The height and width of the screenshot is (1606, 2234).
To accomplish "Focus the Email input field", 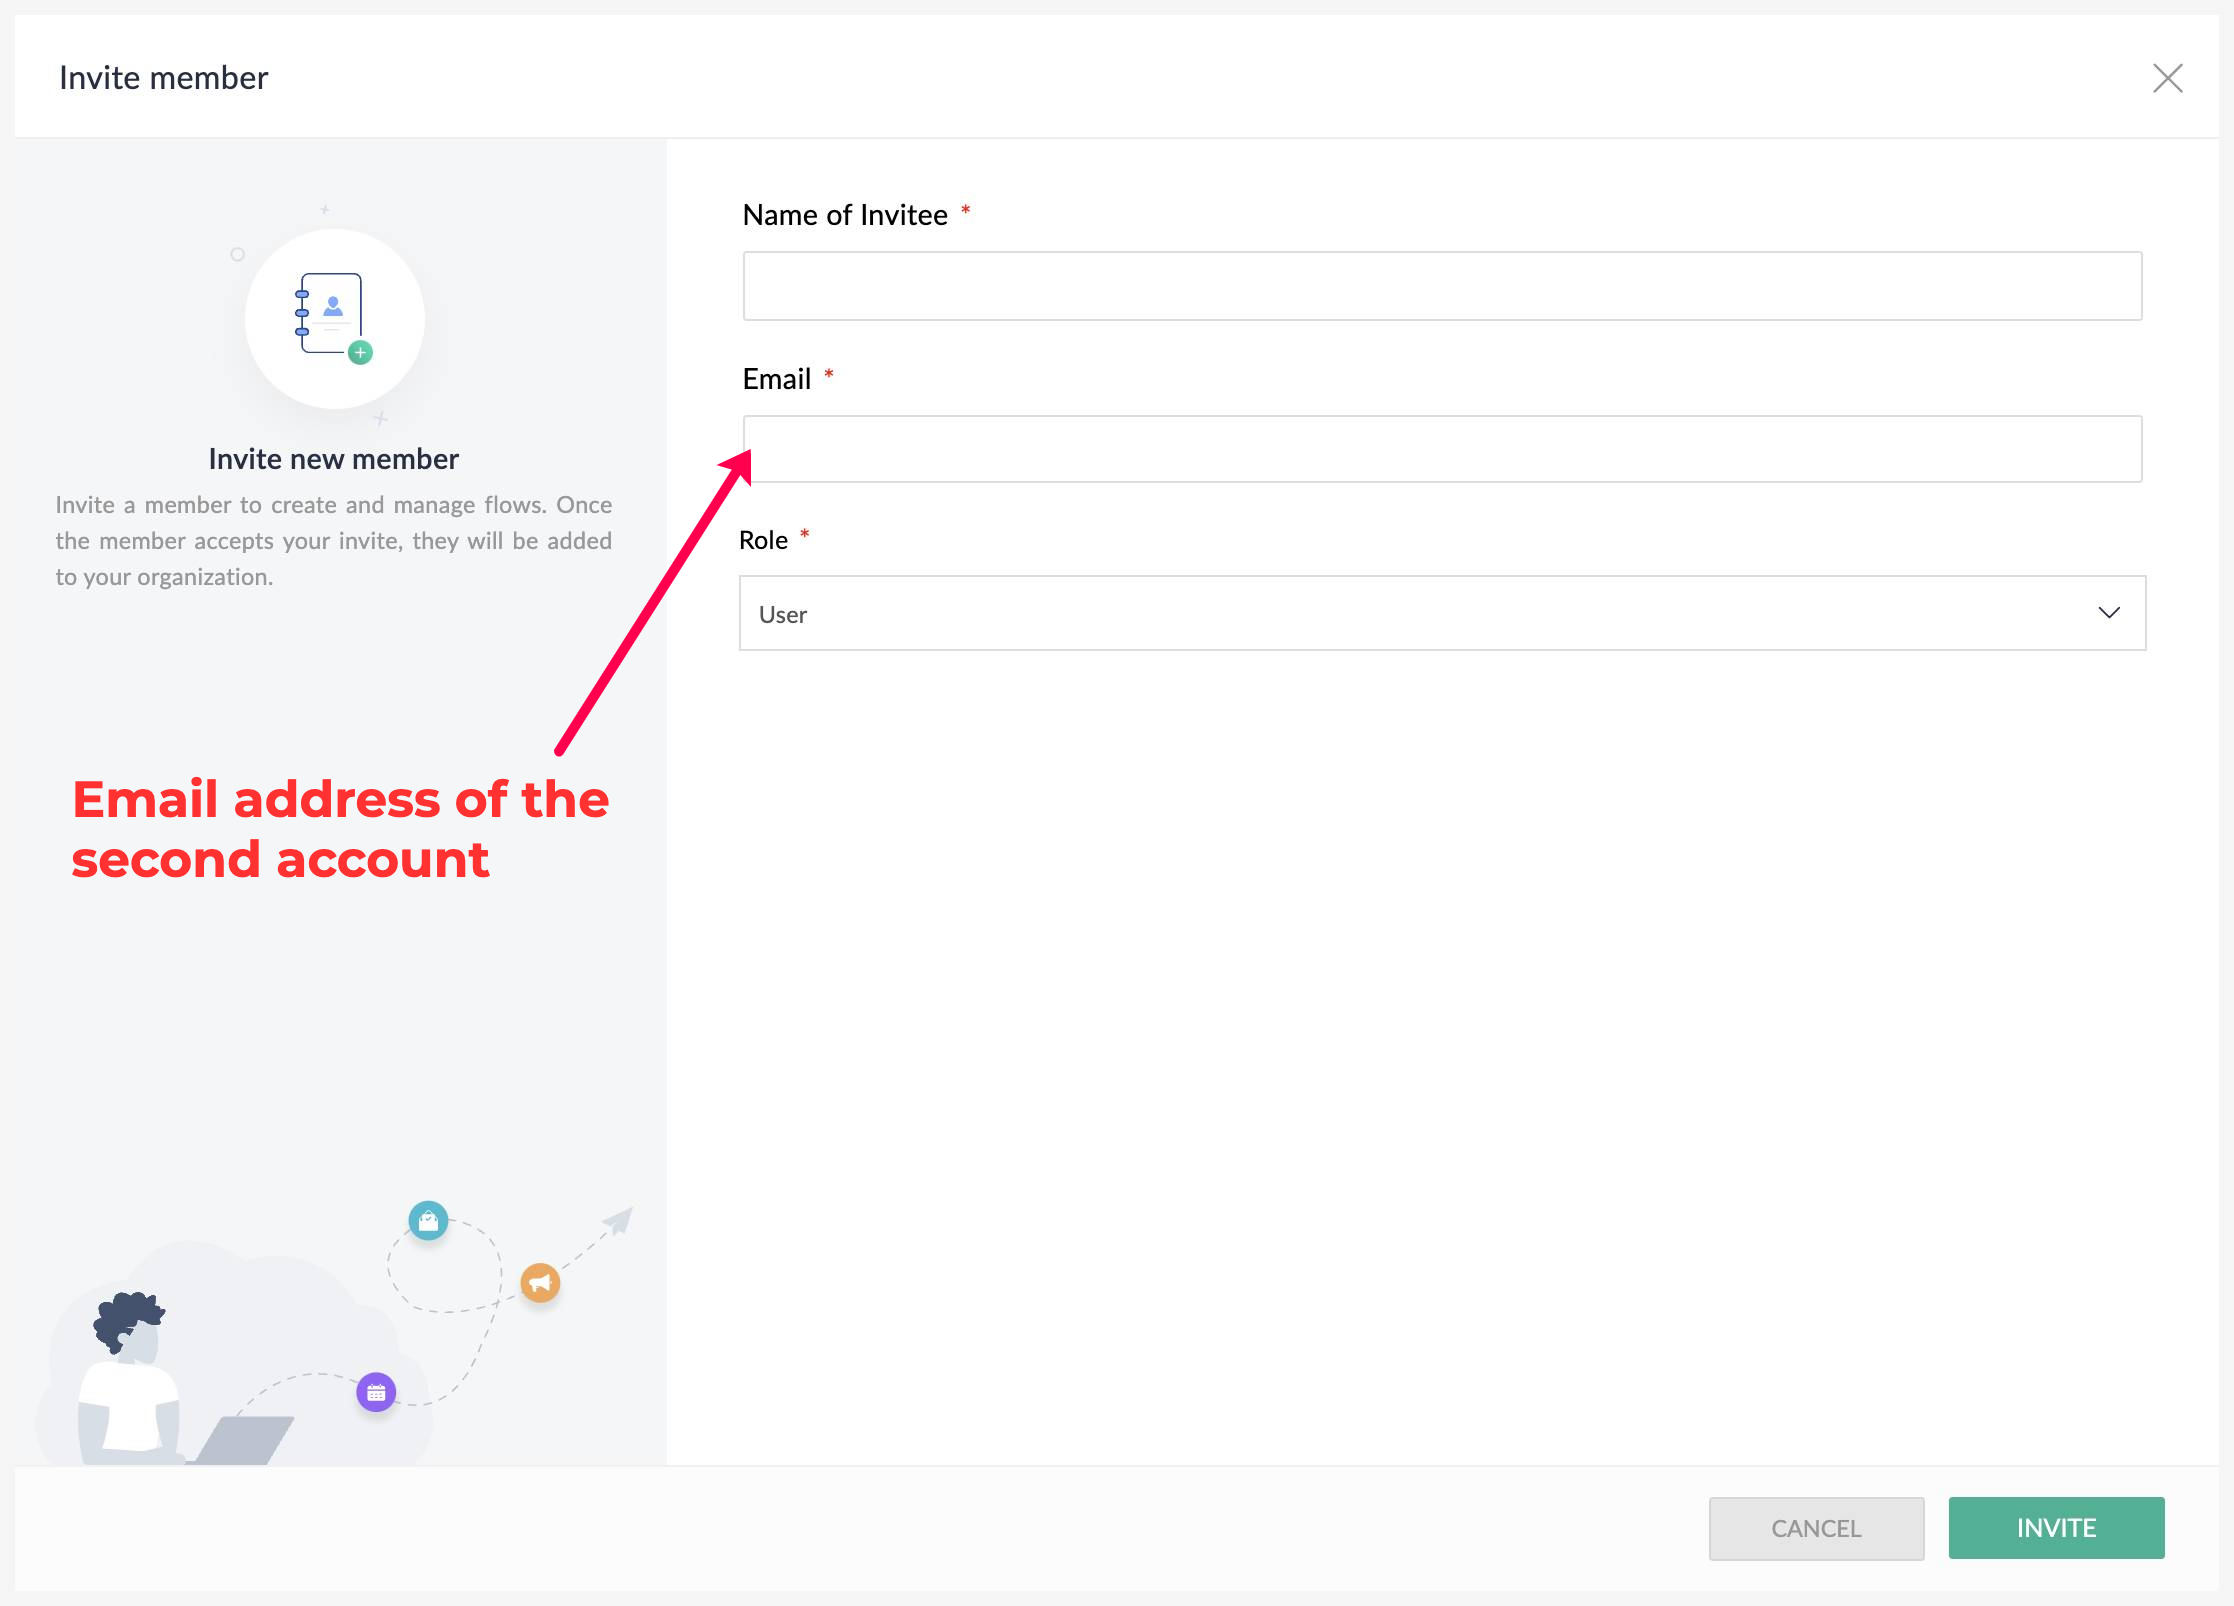I will (x=1441, y=449).
